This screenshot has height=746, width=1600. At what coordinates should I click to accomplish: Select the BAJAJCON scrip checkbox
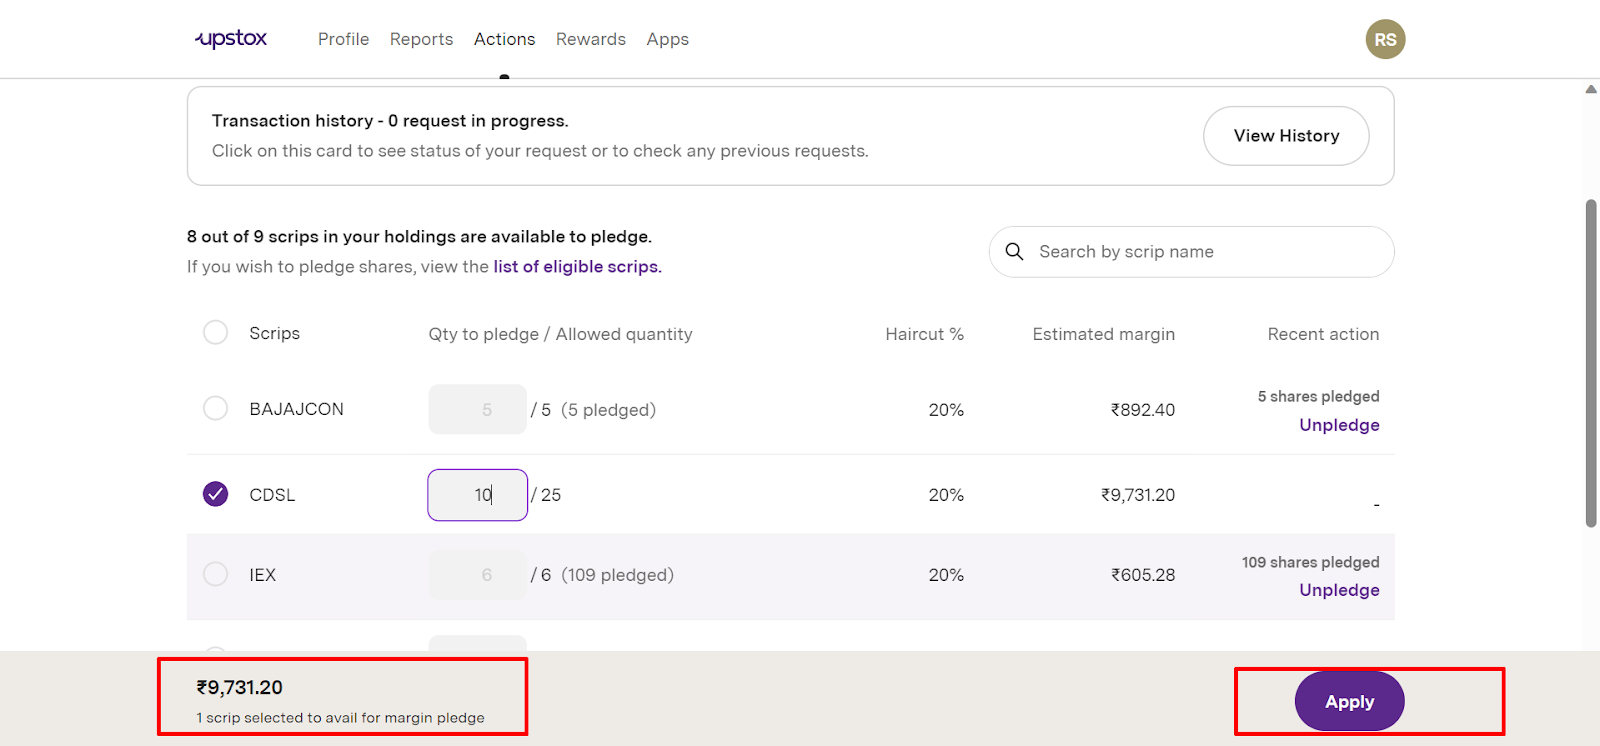click(x=215, y=408)
